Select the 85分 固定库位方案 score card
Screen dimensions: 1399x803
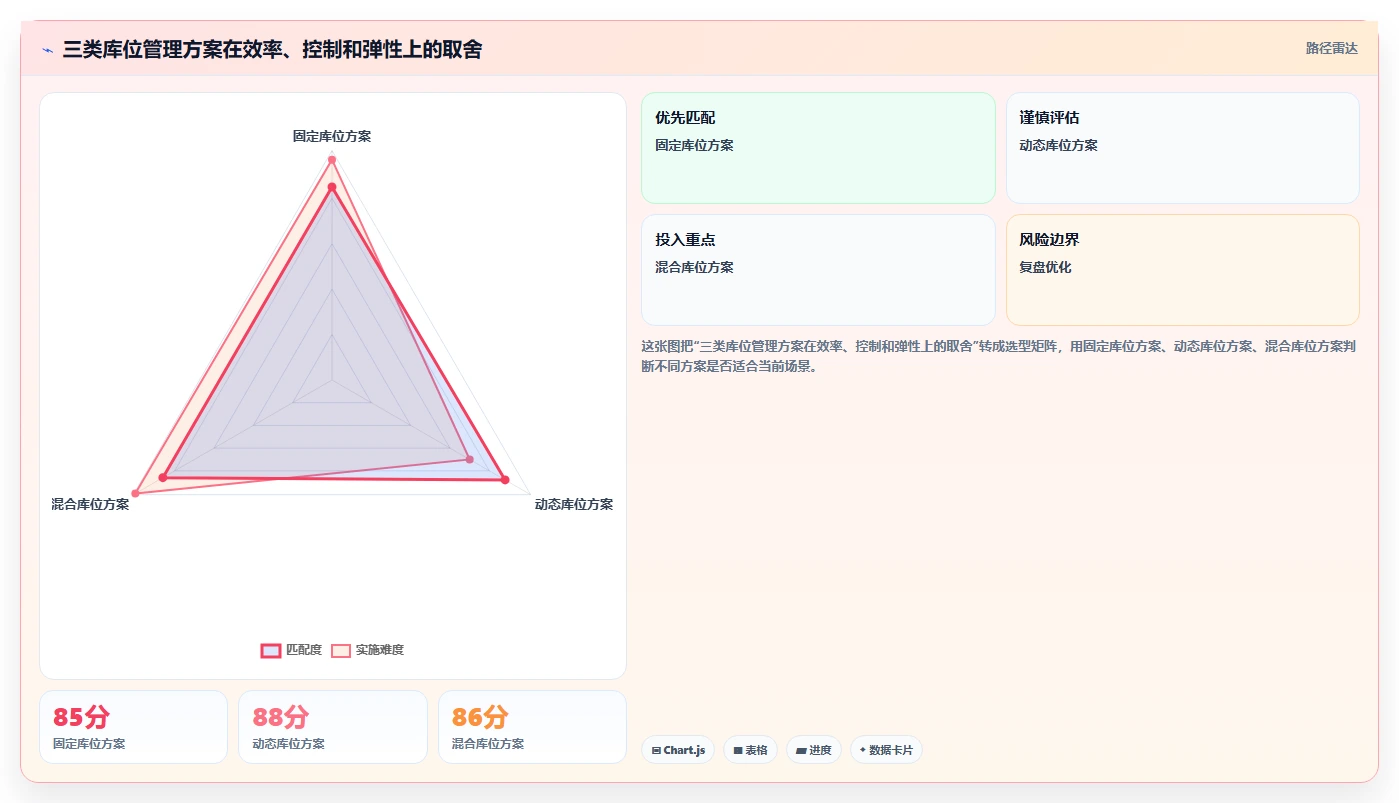pos(133,727)
